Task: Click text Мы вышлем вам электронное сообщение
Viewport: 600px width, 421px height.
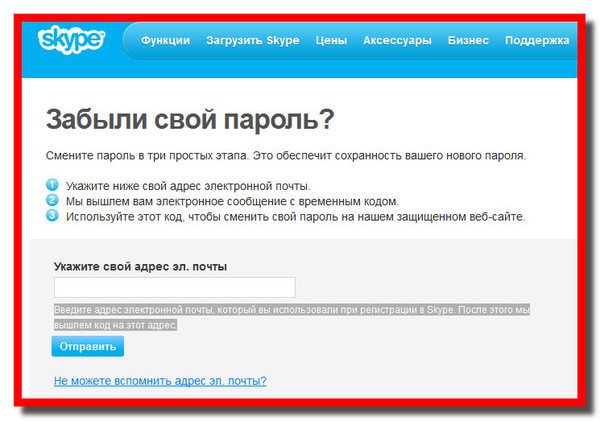Action: click(176, 201)
